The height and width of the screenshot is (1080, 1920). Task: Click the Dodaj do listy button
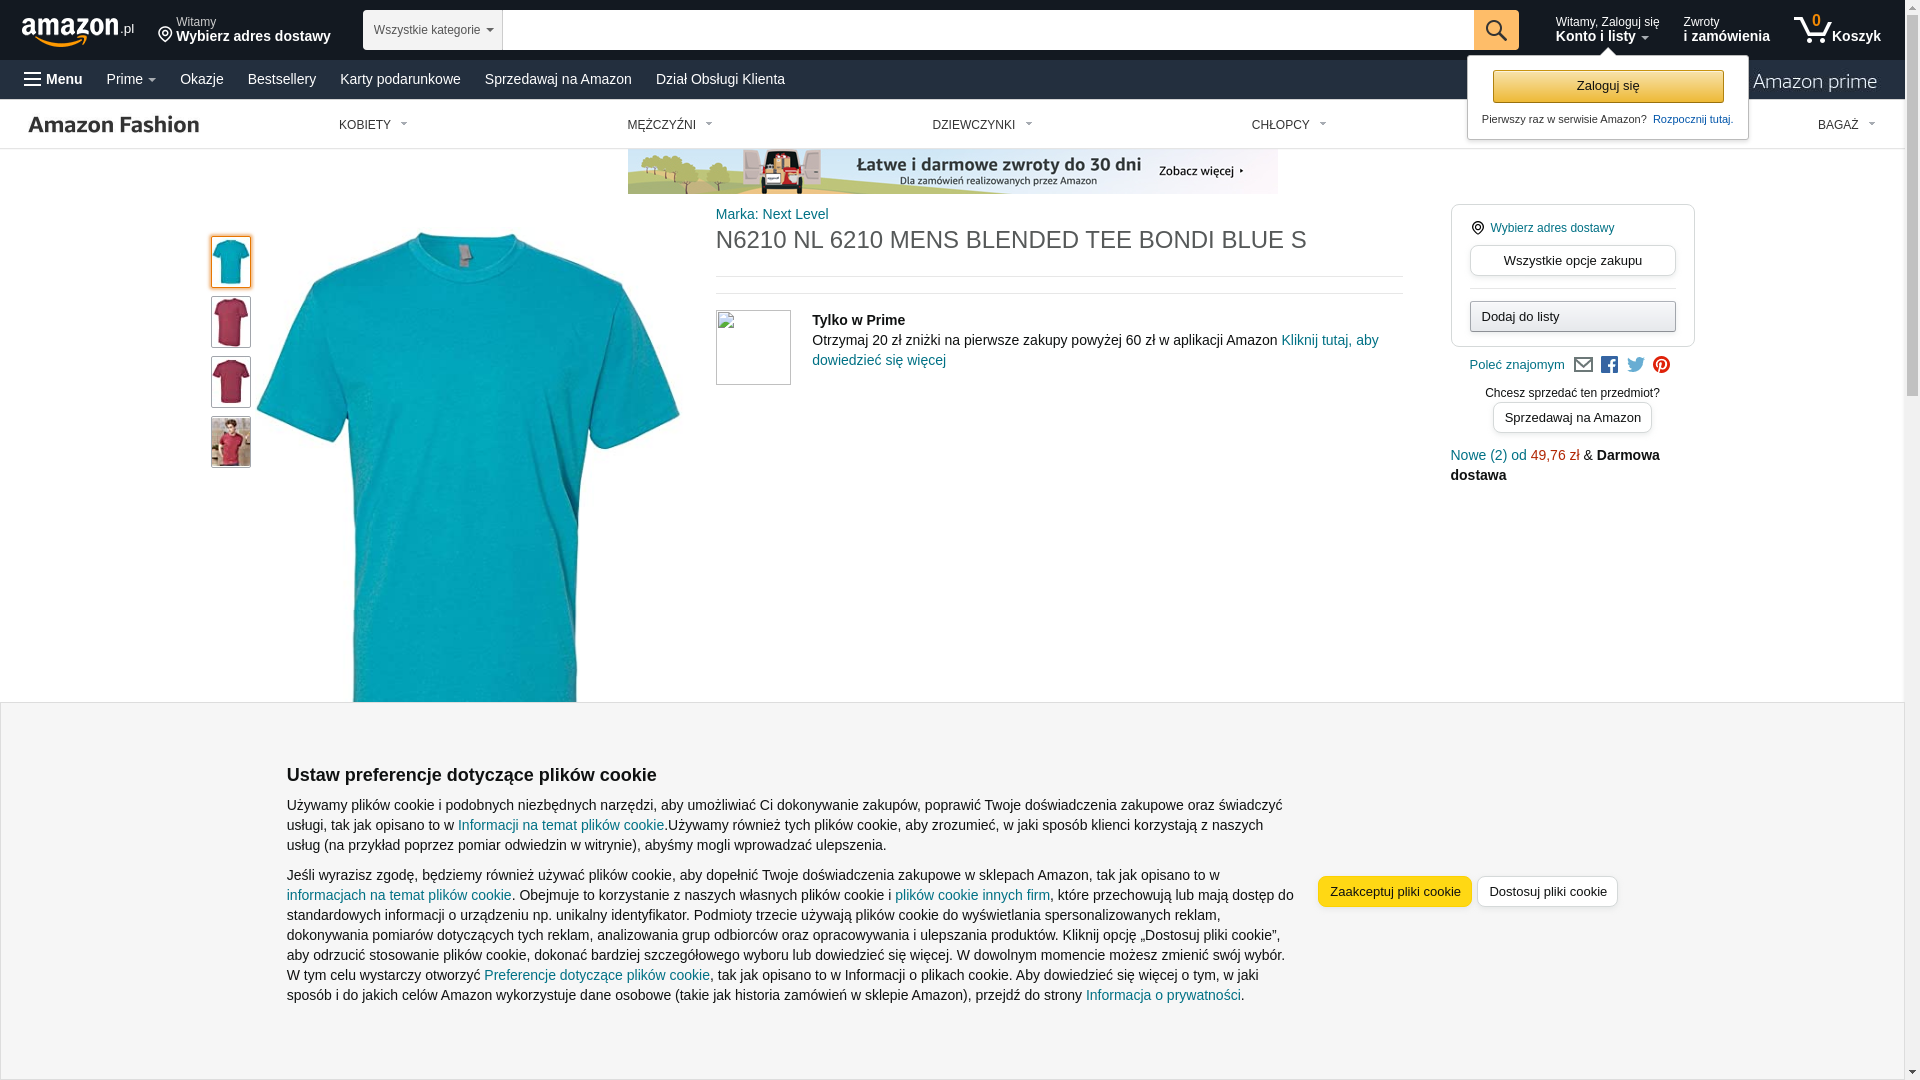pyautogui.click(x=1572, y=317)
